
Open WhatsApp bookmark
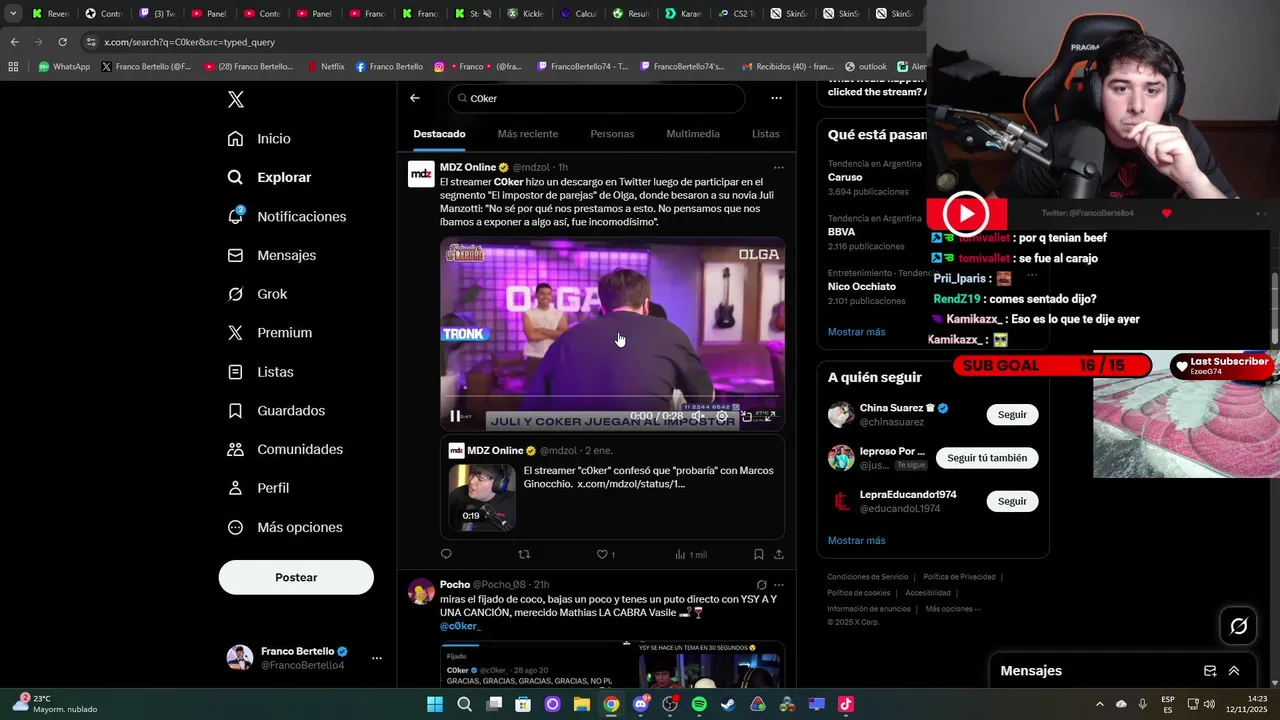click(x=64, y=67)
